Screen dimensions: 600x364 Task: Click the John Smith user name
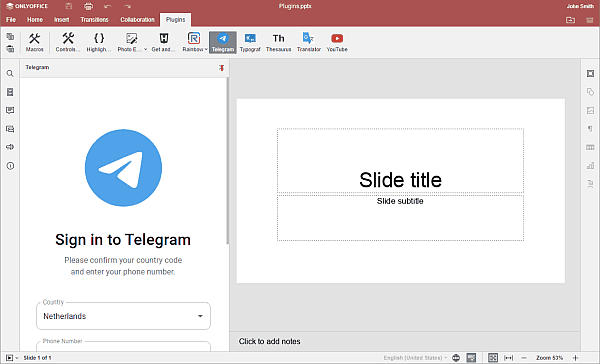click(x=580, y=6)
